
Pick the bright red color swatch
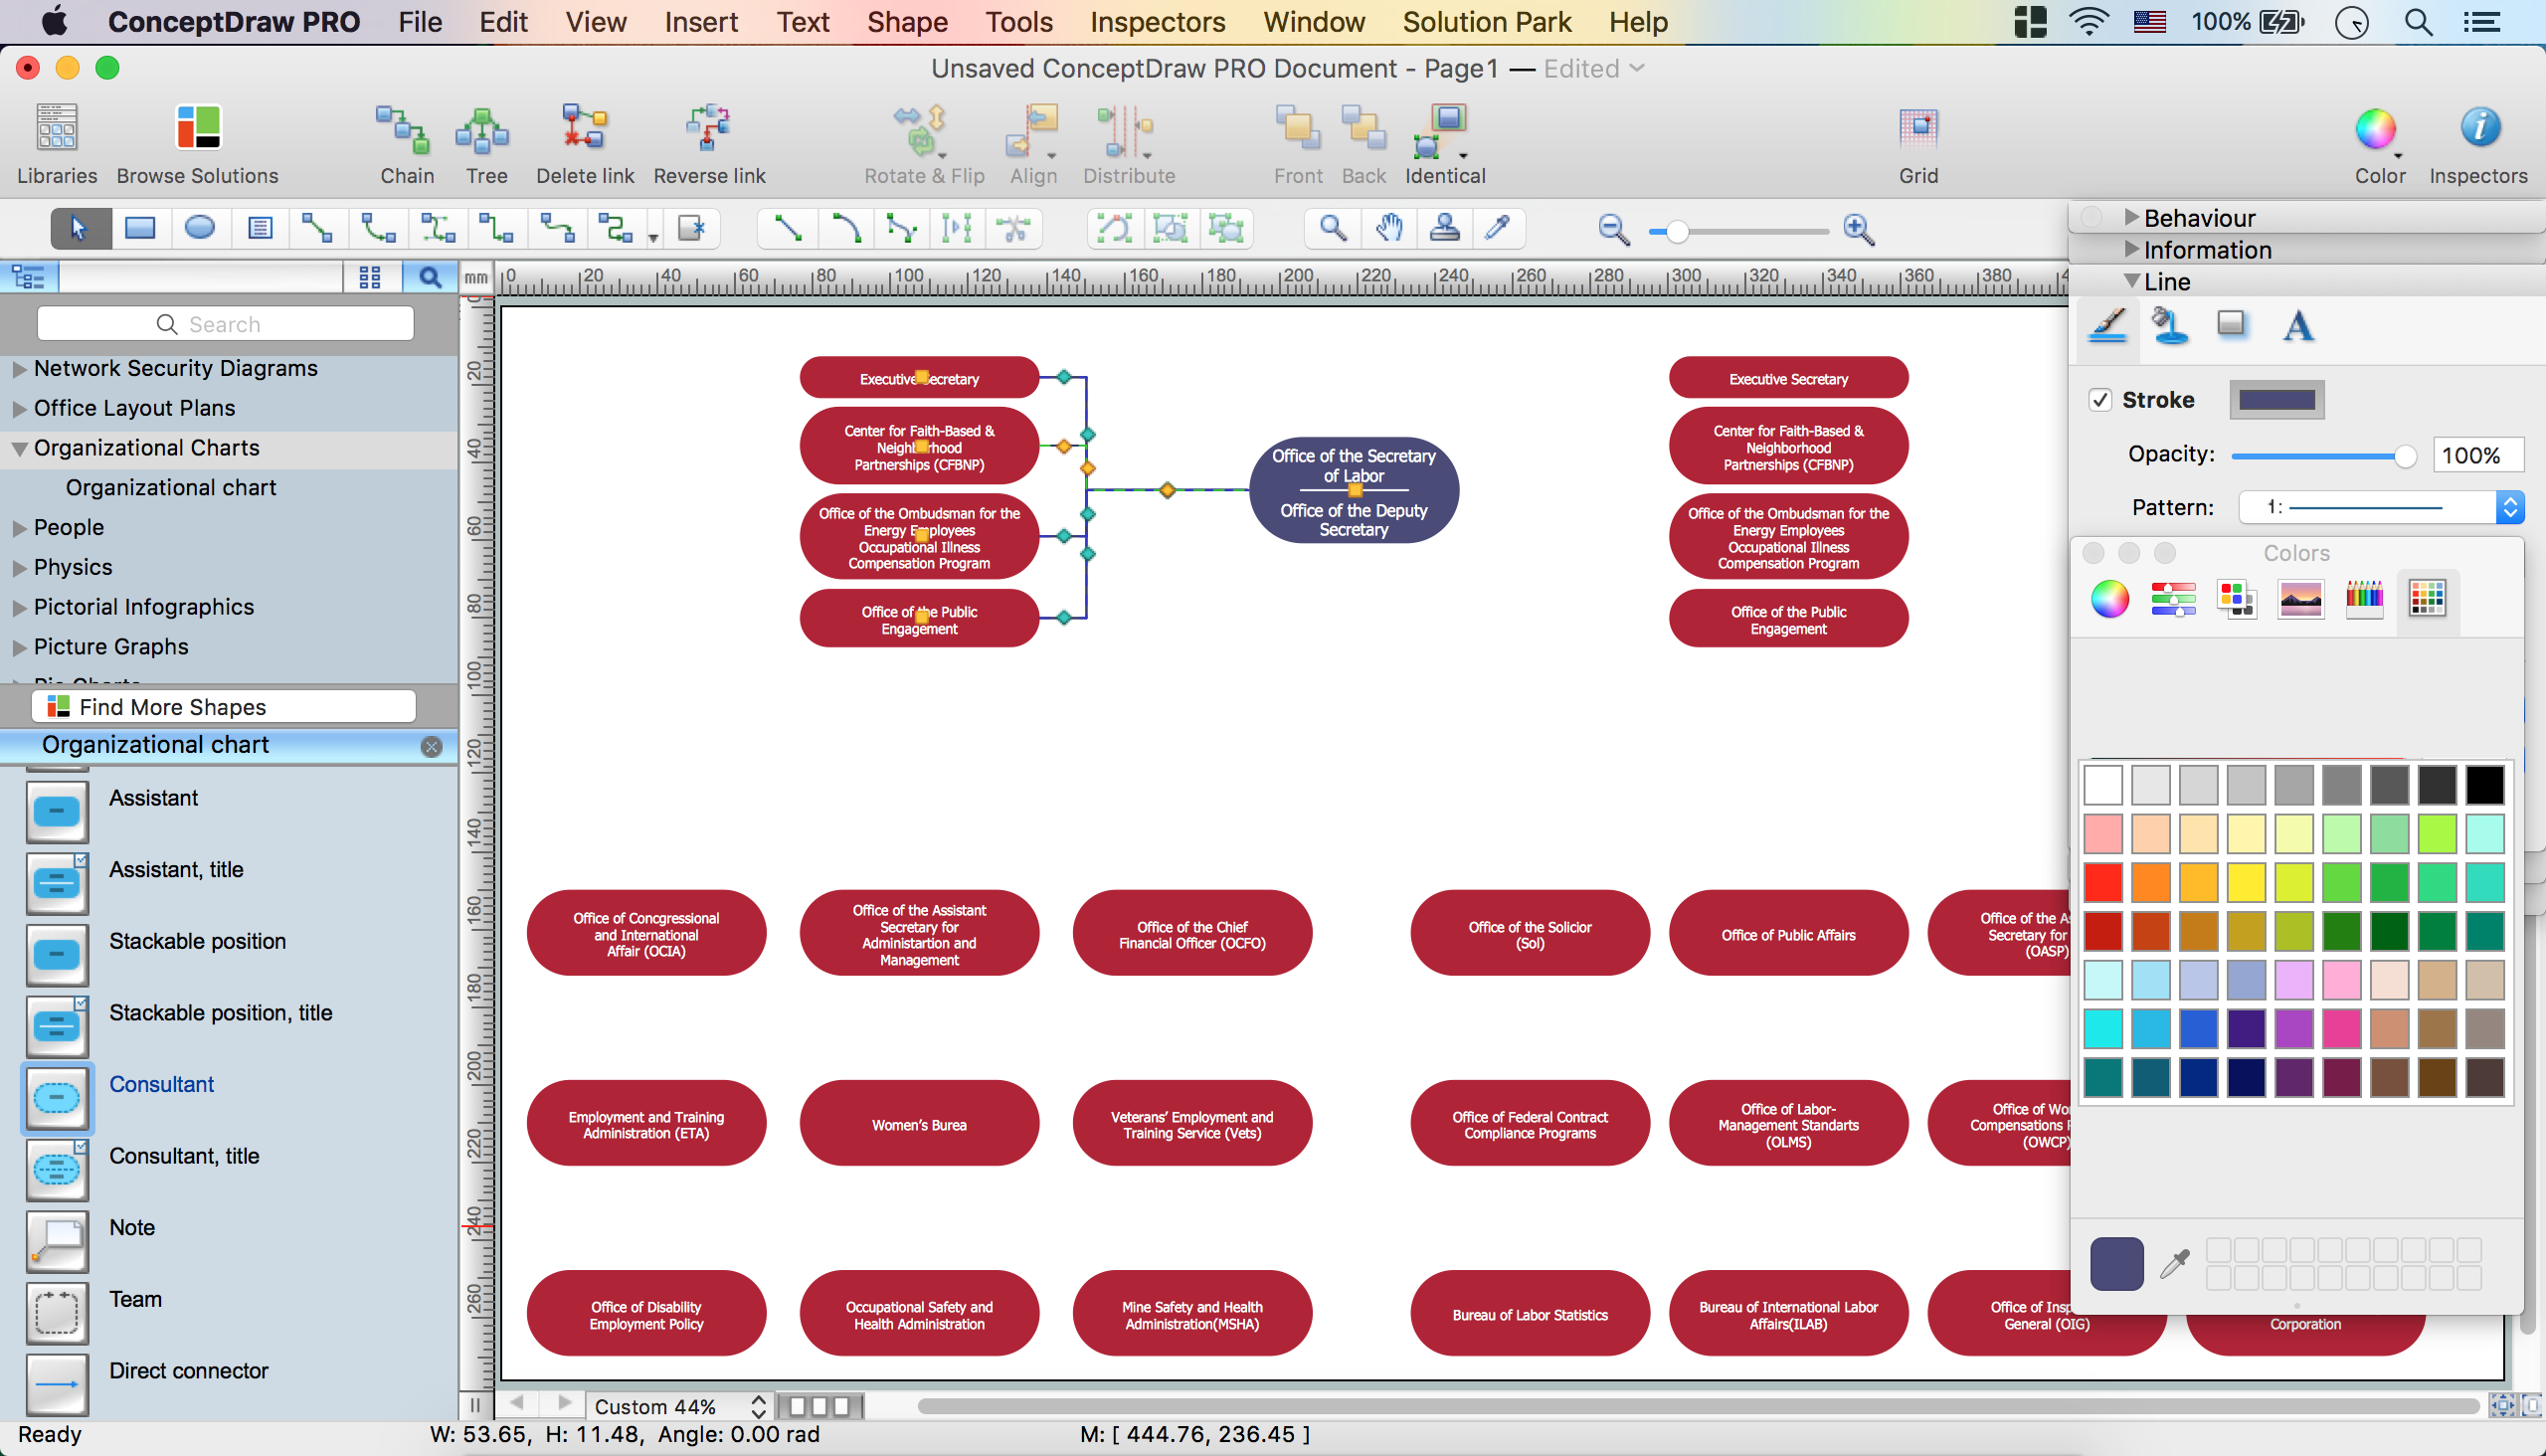(x=2103, y=882)
